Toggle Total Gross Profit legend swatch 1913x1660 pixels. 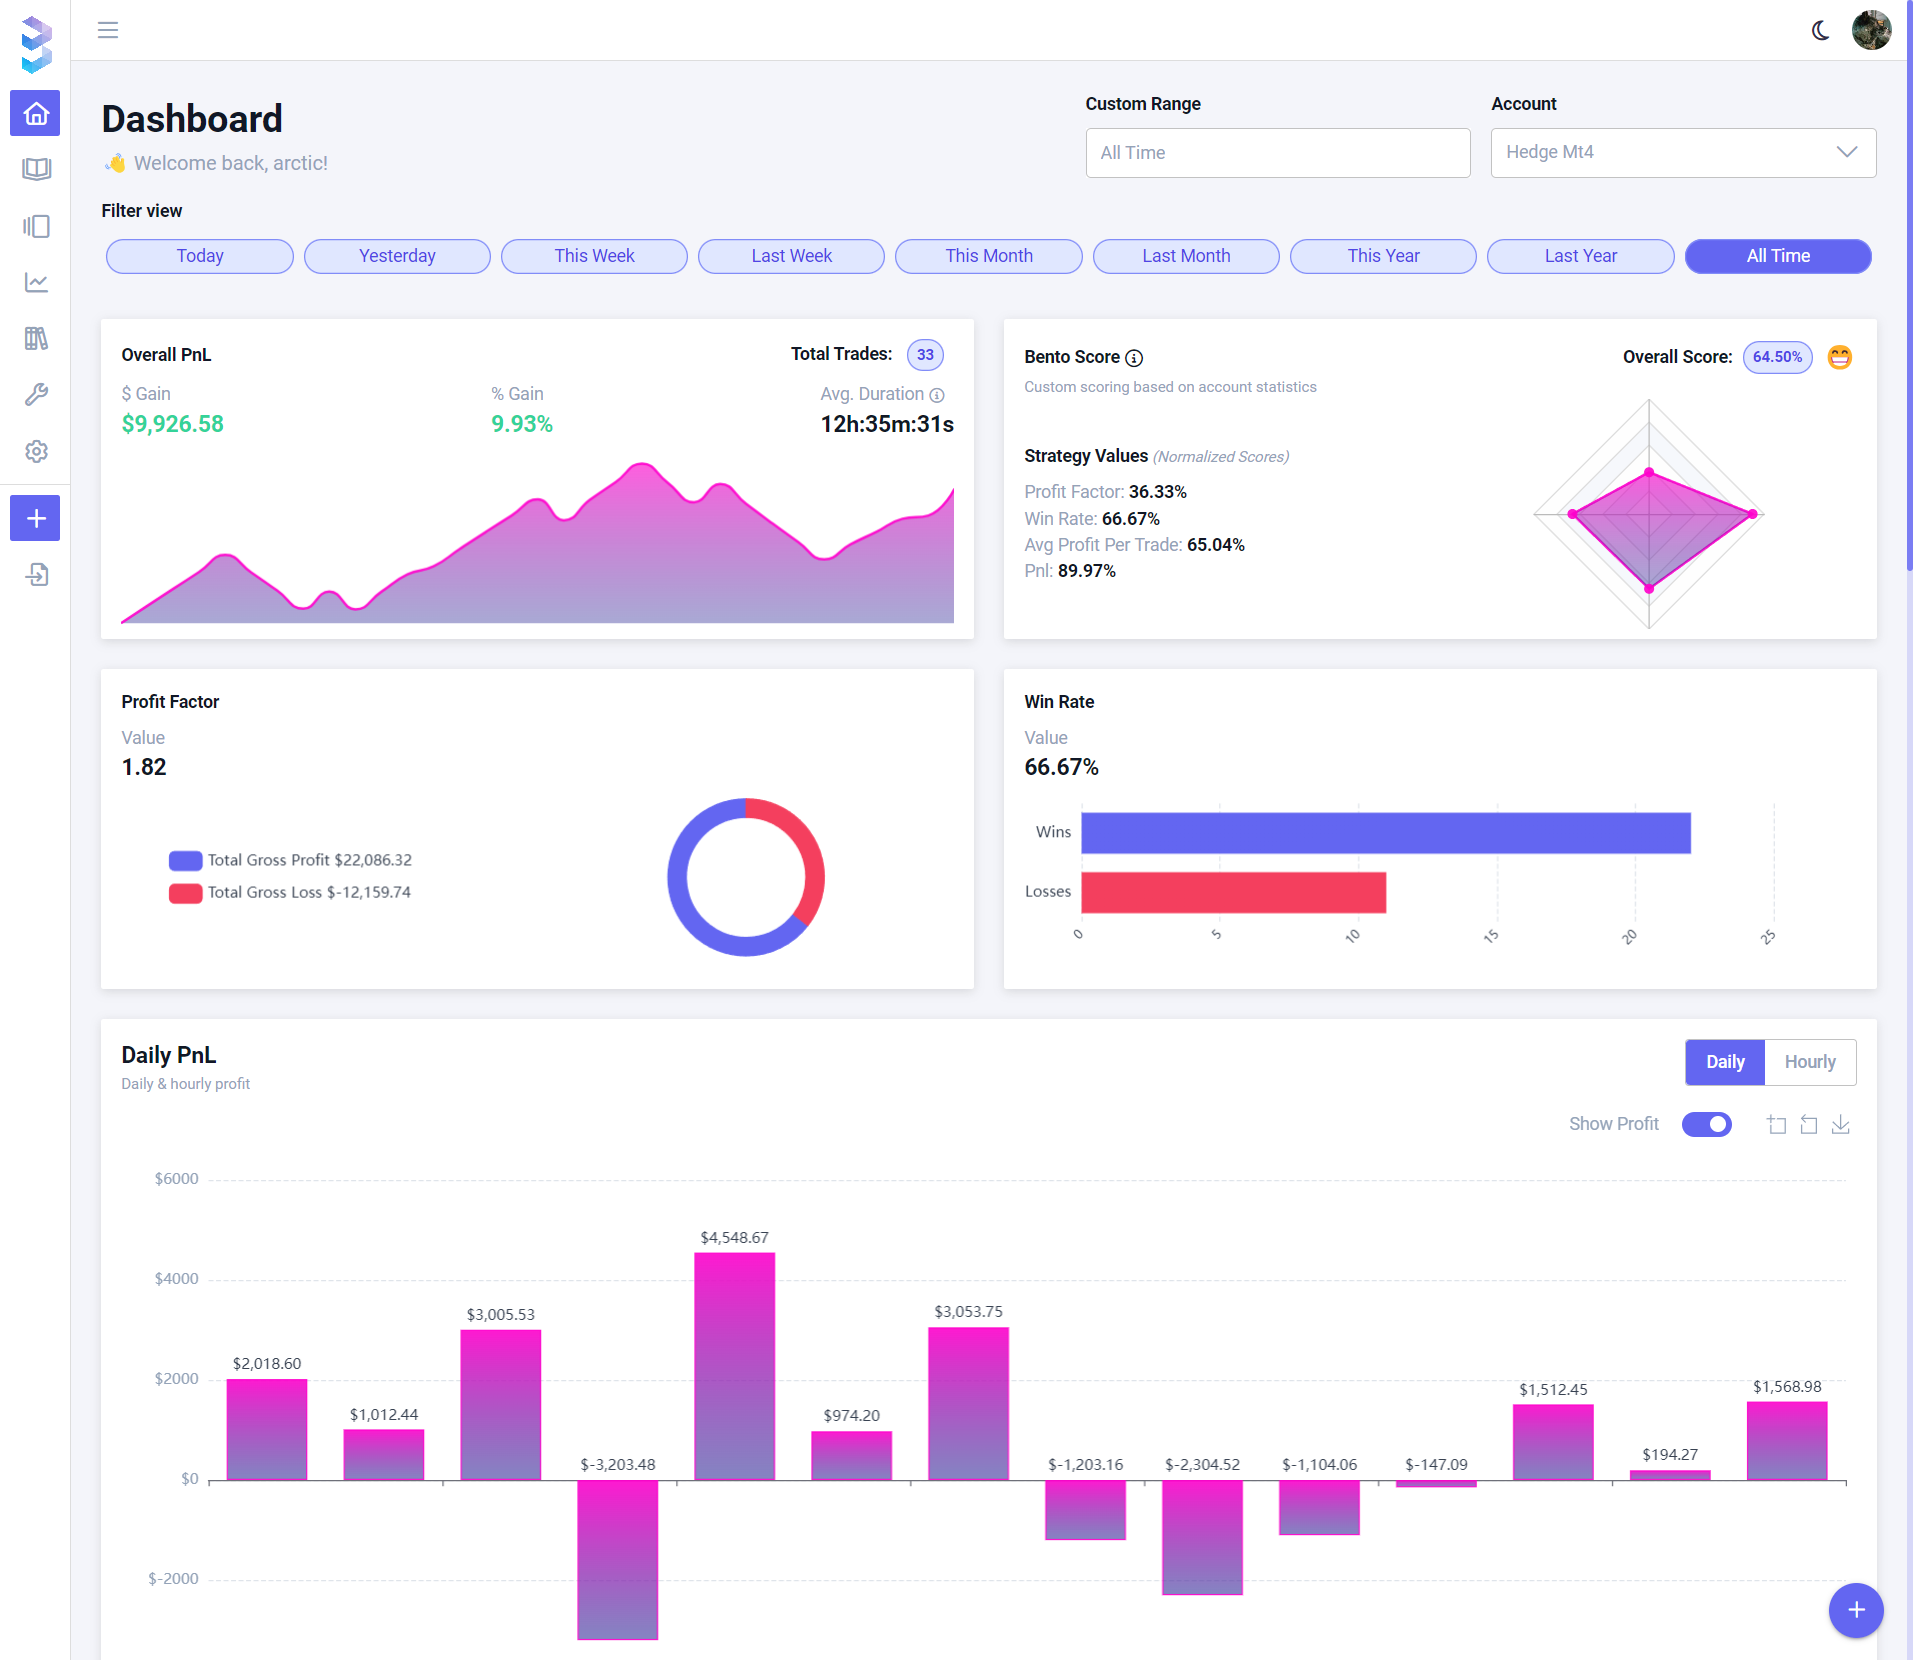pos(185,860)
